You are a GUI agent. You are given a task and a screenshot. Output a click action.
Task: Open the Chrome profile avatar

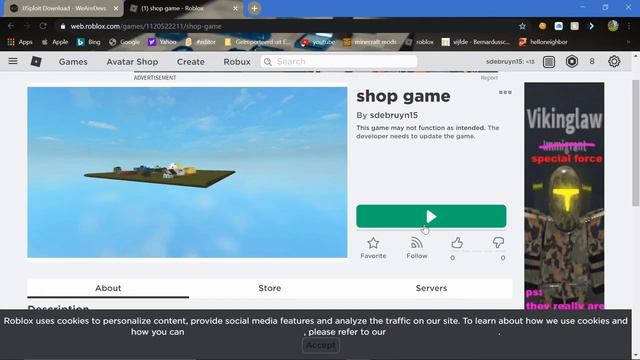tap(613, 26)
